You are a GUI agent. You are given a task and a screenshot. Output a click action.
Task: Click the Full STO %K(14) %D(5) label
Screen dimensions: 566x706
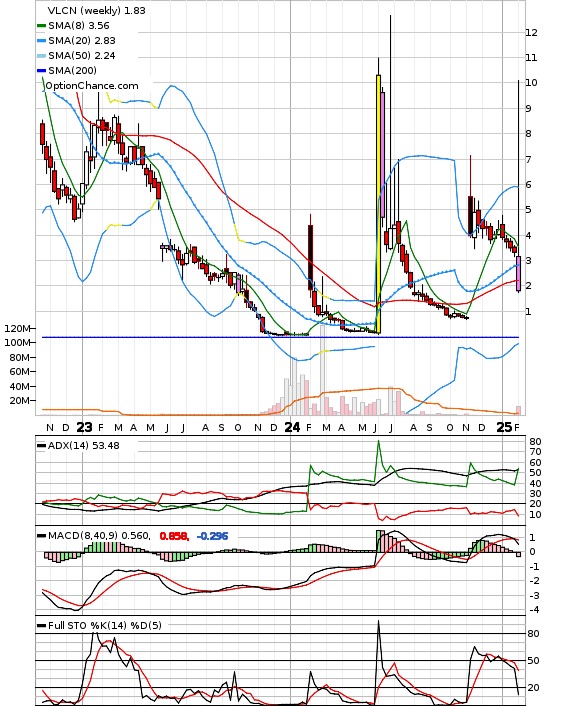pyautogui.click(x=105, y=625)
